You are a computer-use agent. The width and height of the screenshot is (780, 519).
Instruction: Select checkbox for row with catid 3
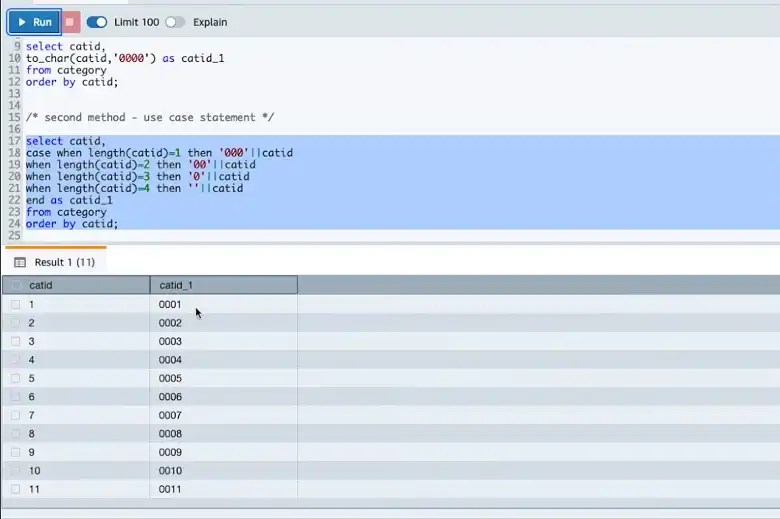point(15,341)
